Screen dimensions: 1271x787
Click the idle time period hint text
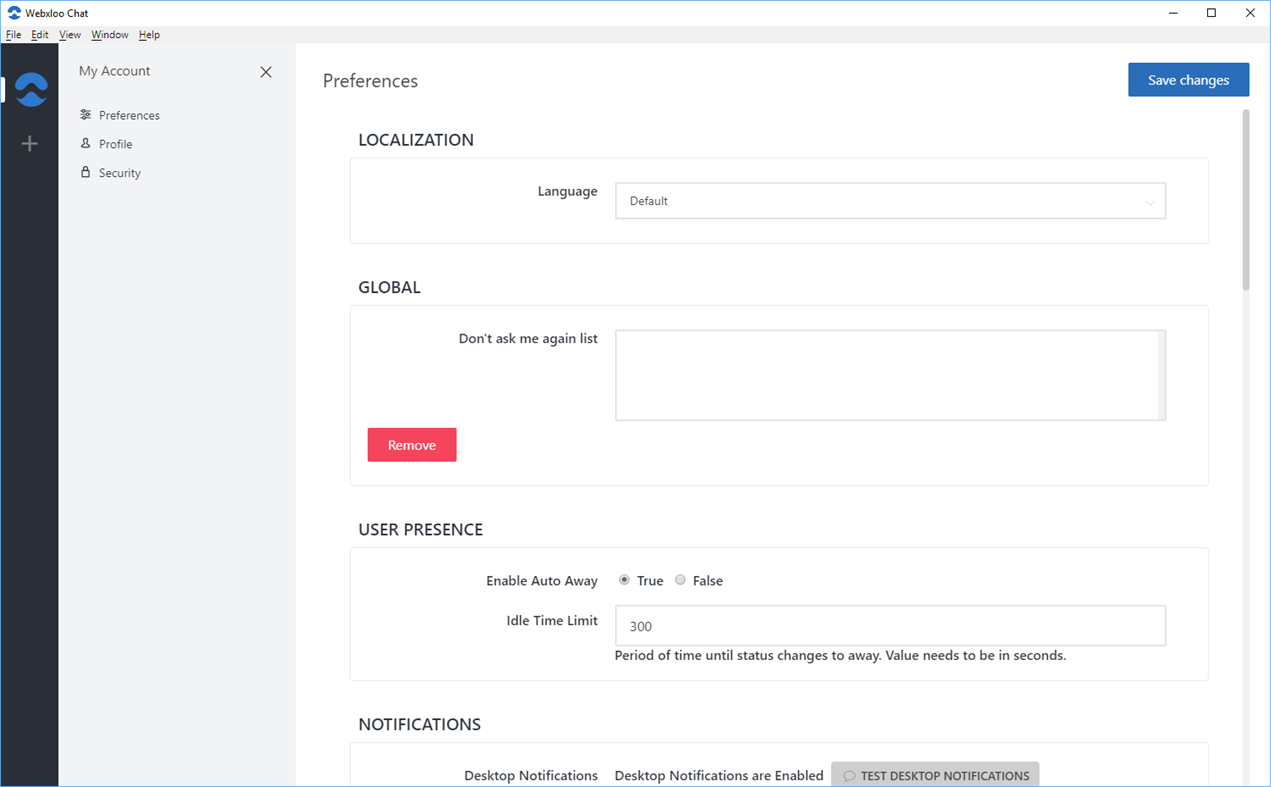point(840,656)
